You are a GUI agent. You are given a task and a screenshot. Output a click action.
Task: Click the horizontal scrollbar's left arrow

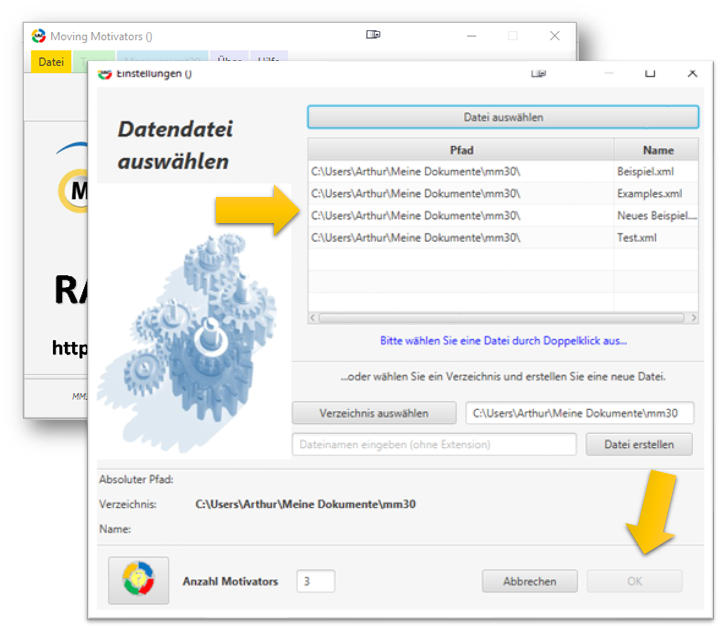313,318
